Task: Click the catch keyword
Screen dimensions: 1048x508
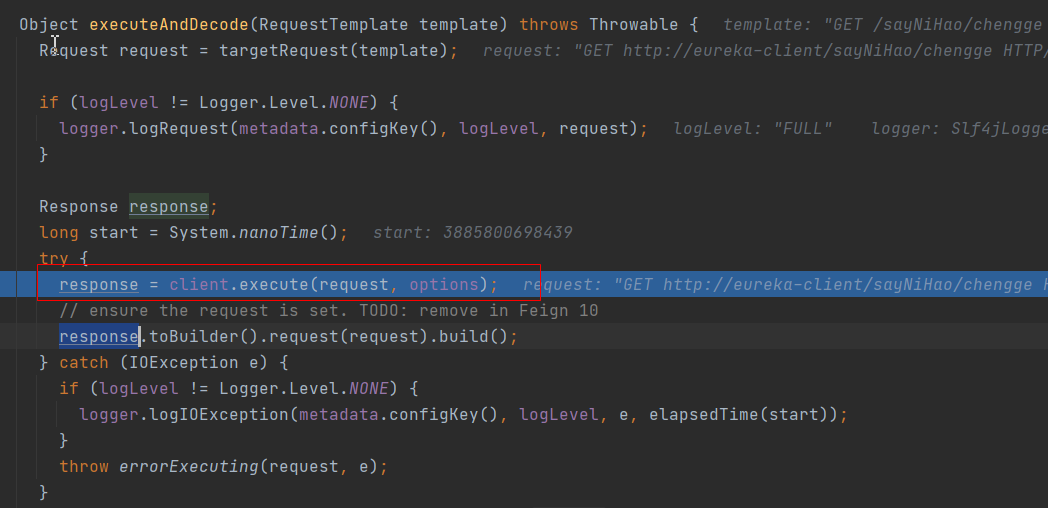Action: pyautogui.click(x=84, y=362)
